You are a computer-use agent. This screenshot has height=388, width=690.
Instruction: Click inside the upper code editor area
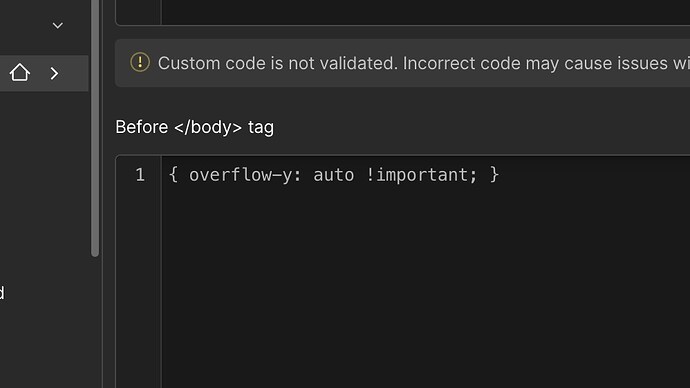[426, 12]
